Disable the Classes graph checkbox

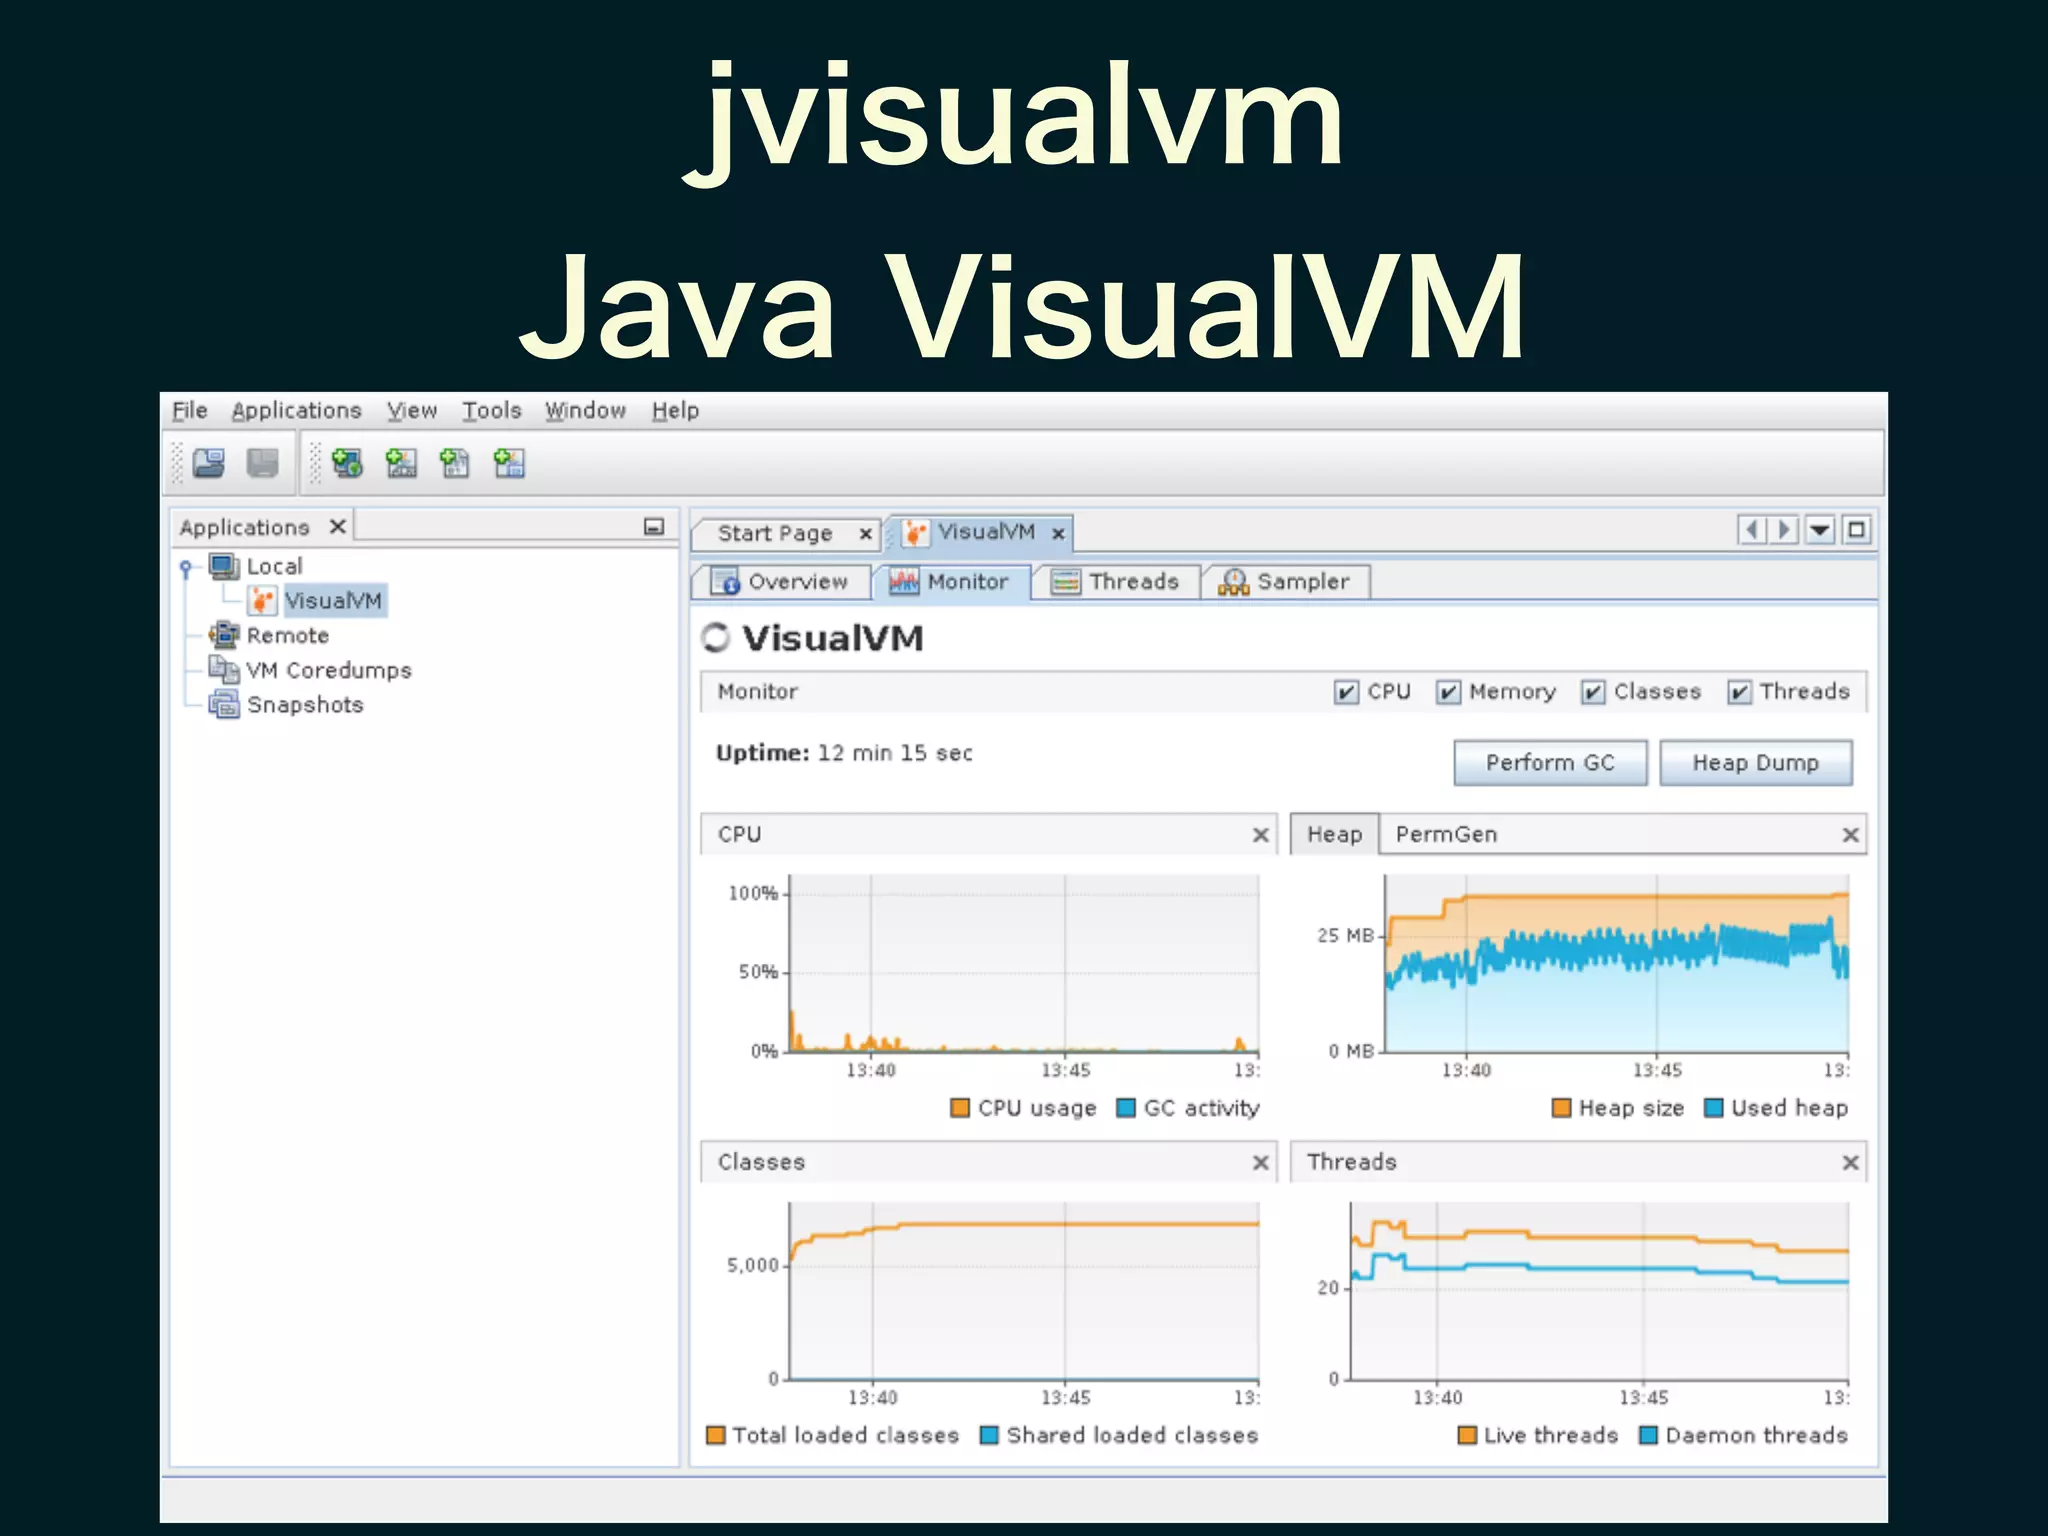(x=1593, y=692)
